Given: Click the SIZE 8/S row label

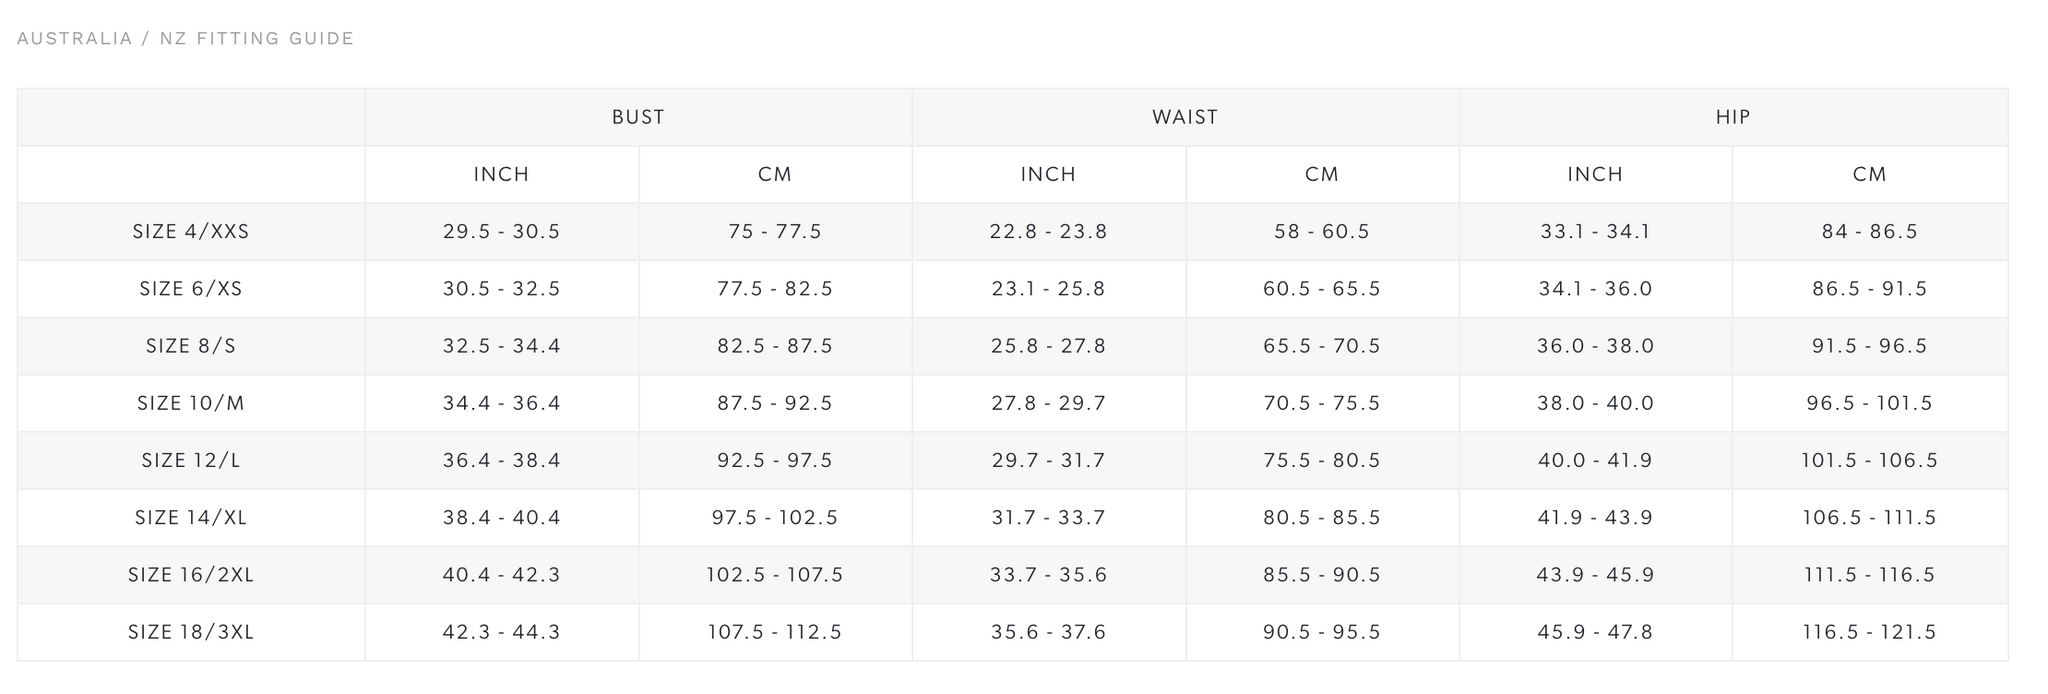Looking at the screenshot, I should click(191, 346).
